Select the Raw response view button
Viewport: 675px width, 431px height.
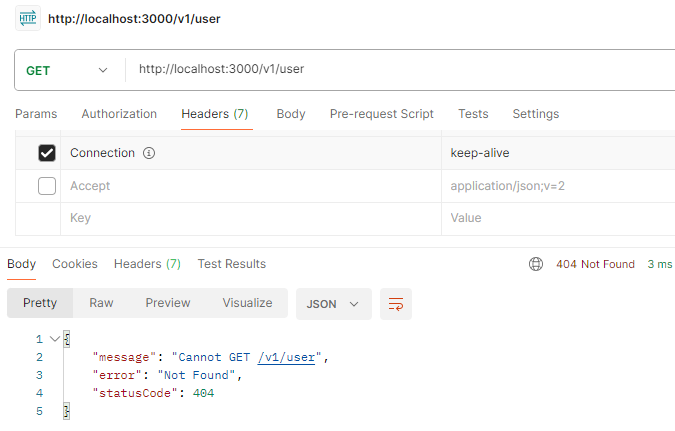click(x=101, y=303)
